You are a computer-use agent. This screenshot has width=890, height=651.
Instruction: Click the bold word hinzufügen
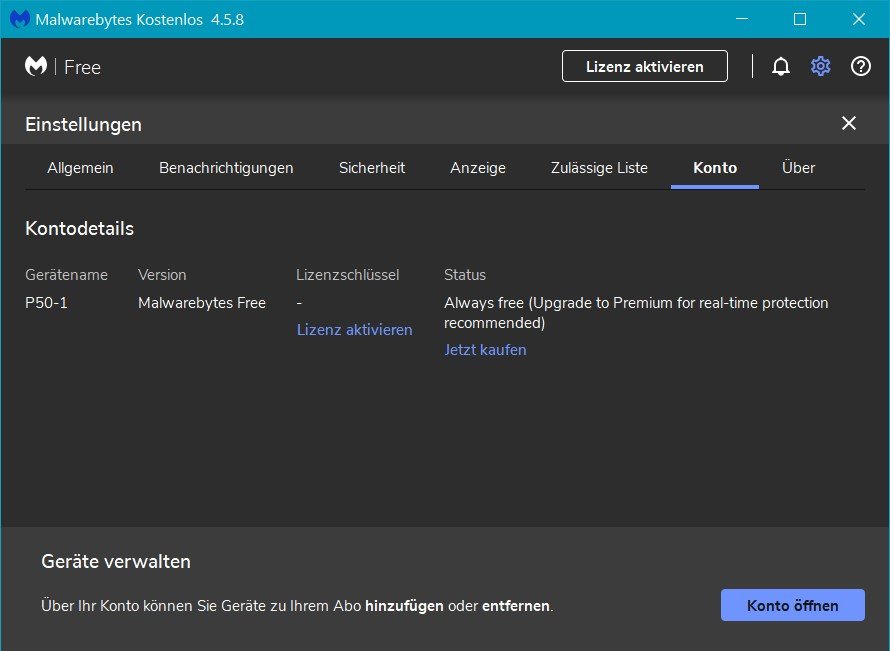click(x=404, y=606)
